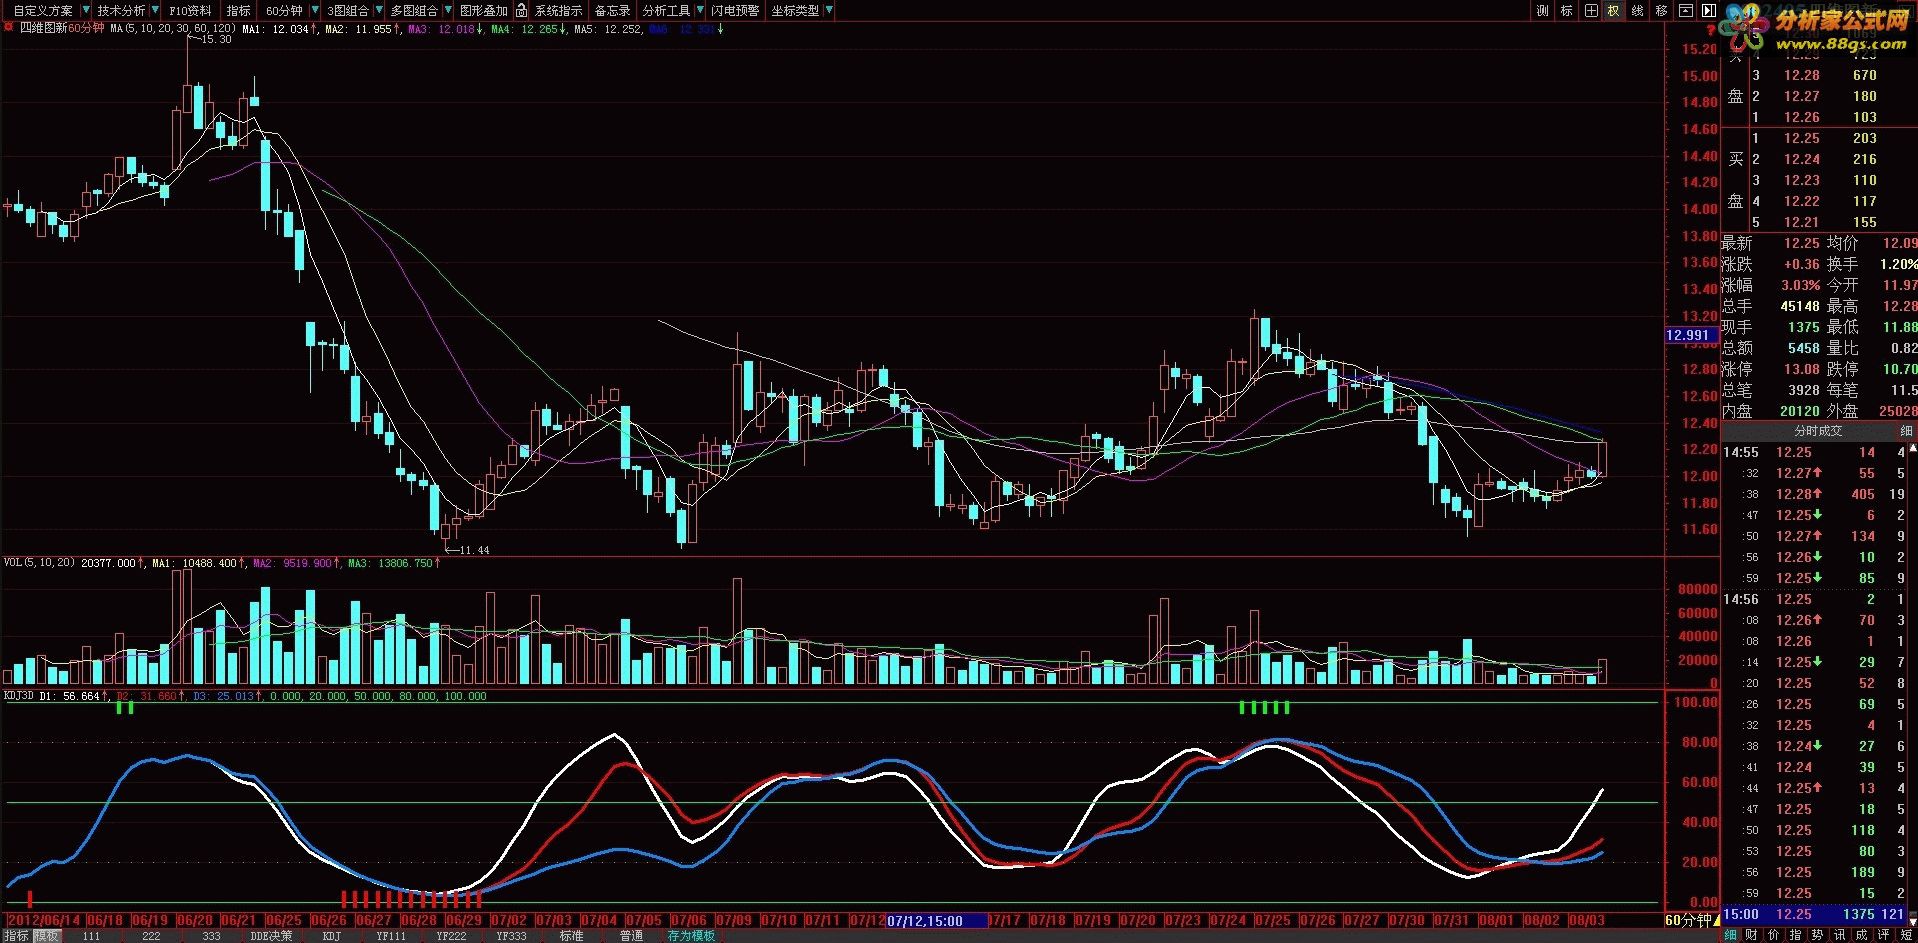Screen dimensions: 1918x943
Task: Click the 四维图新 stock name label
Action: [44, 28]
